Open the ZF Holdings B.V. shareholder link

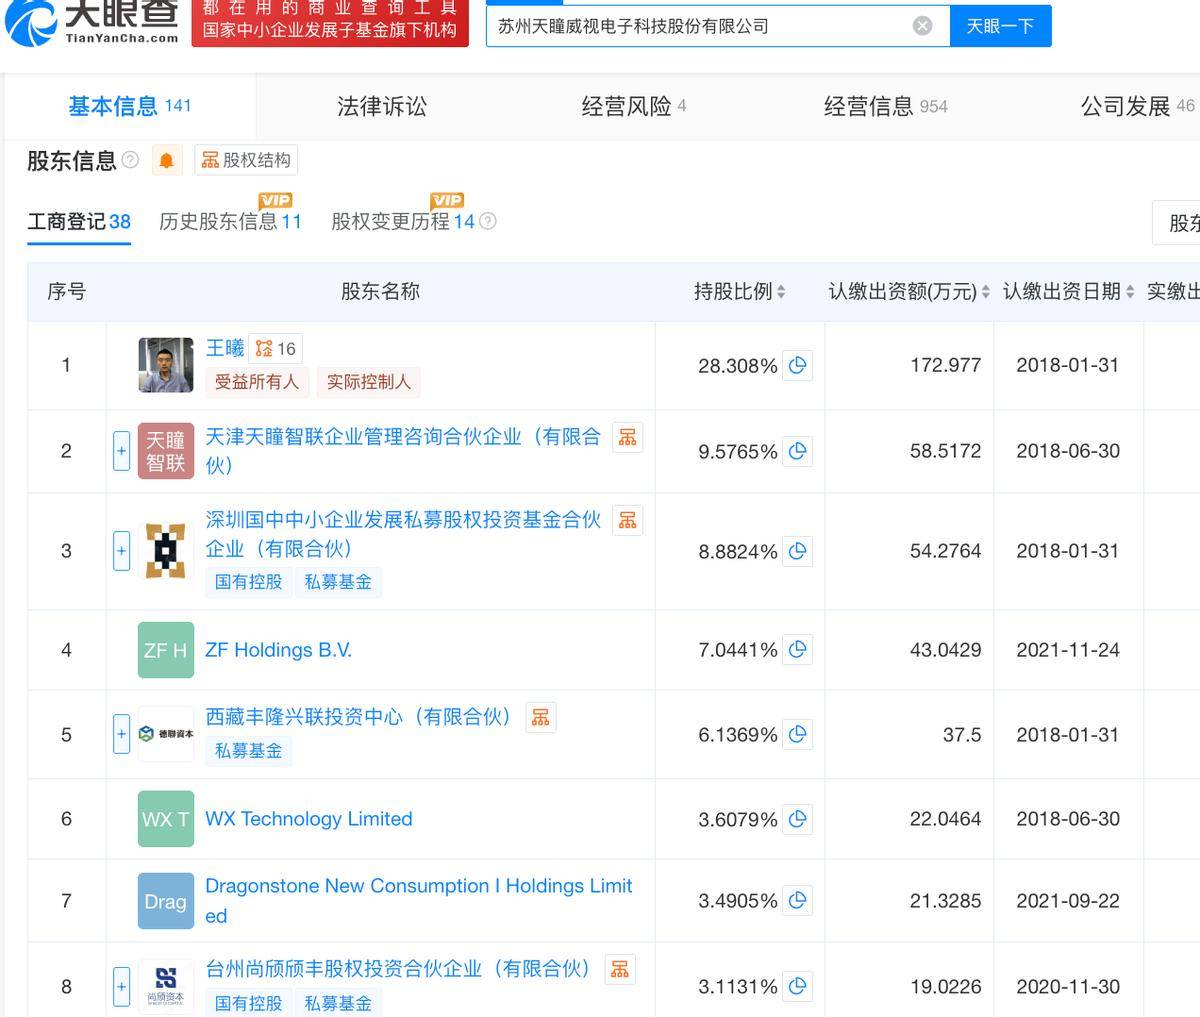point(278,649)
